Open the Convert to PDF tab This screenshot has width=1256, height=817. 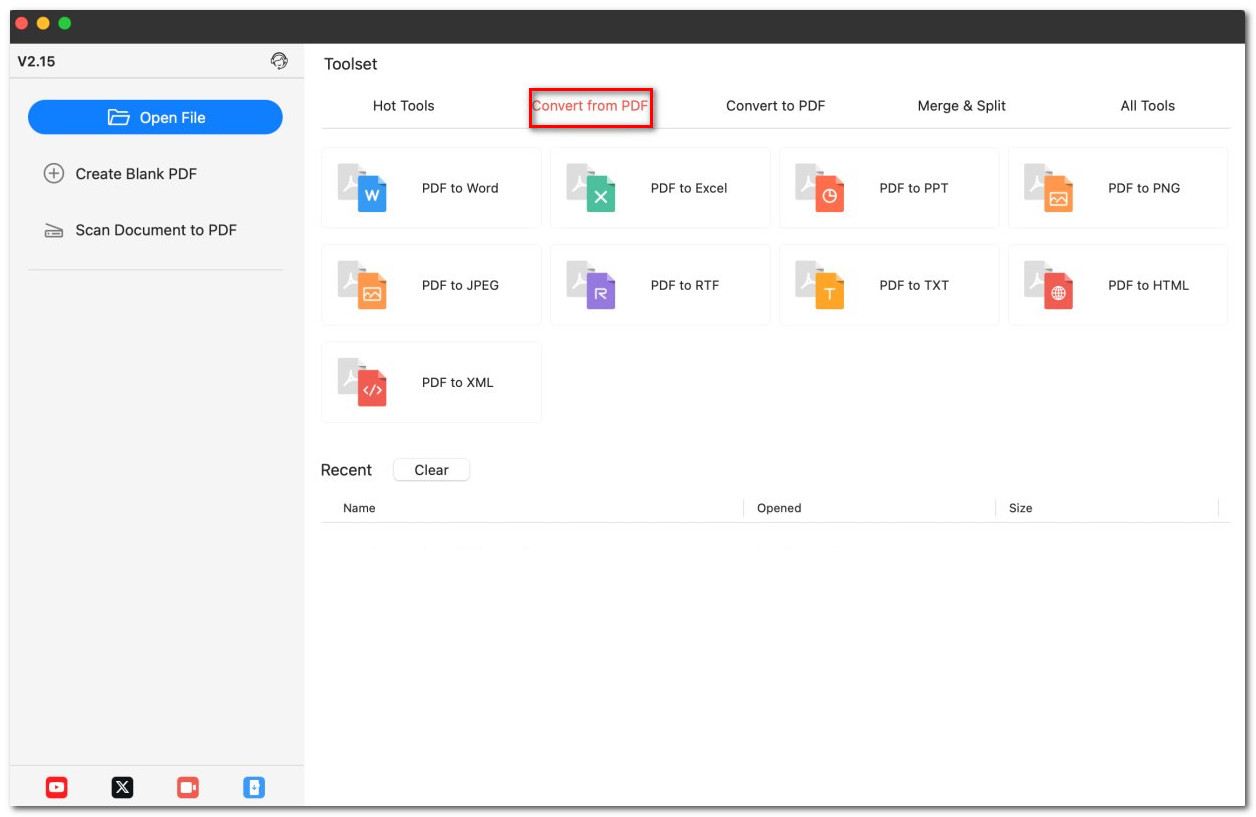[775, 106]
